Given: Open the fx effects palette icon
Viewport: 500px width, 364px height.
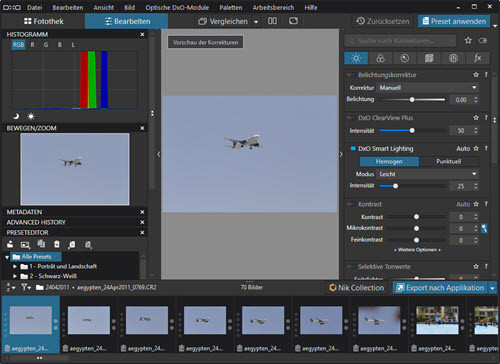Looking at the screenshot, I should [478, 58].
